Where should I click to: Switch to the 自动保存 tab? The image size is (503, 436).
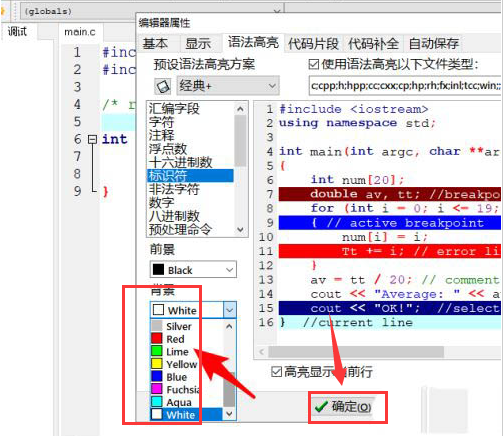[433, 44]
